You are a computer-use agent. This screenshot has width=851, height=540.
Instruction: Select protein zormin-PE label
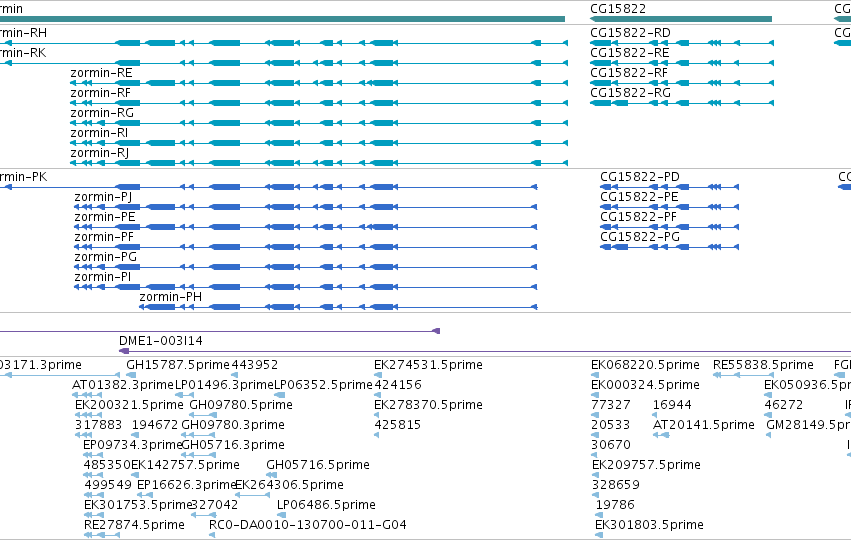point(105,217)
